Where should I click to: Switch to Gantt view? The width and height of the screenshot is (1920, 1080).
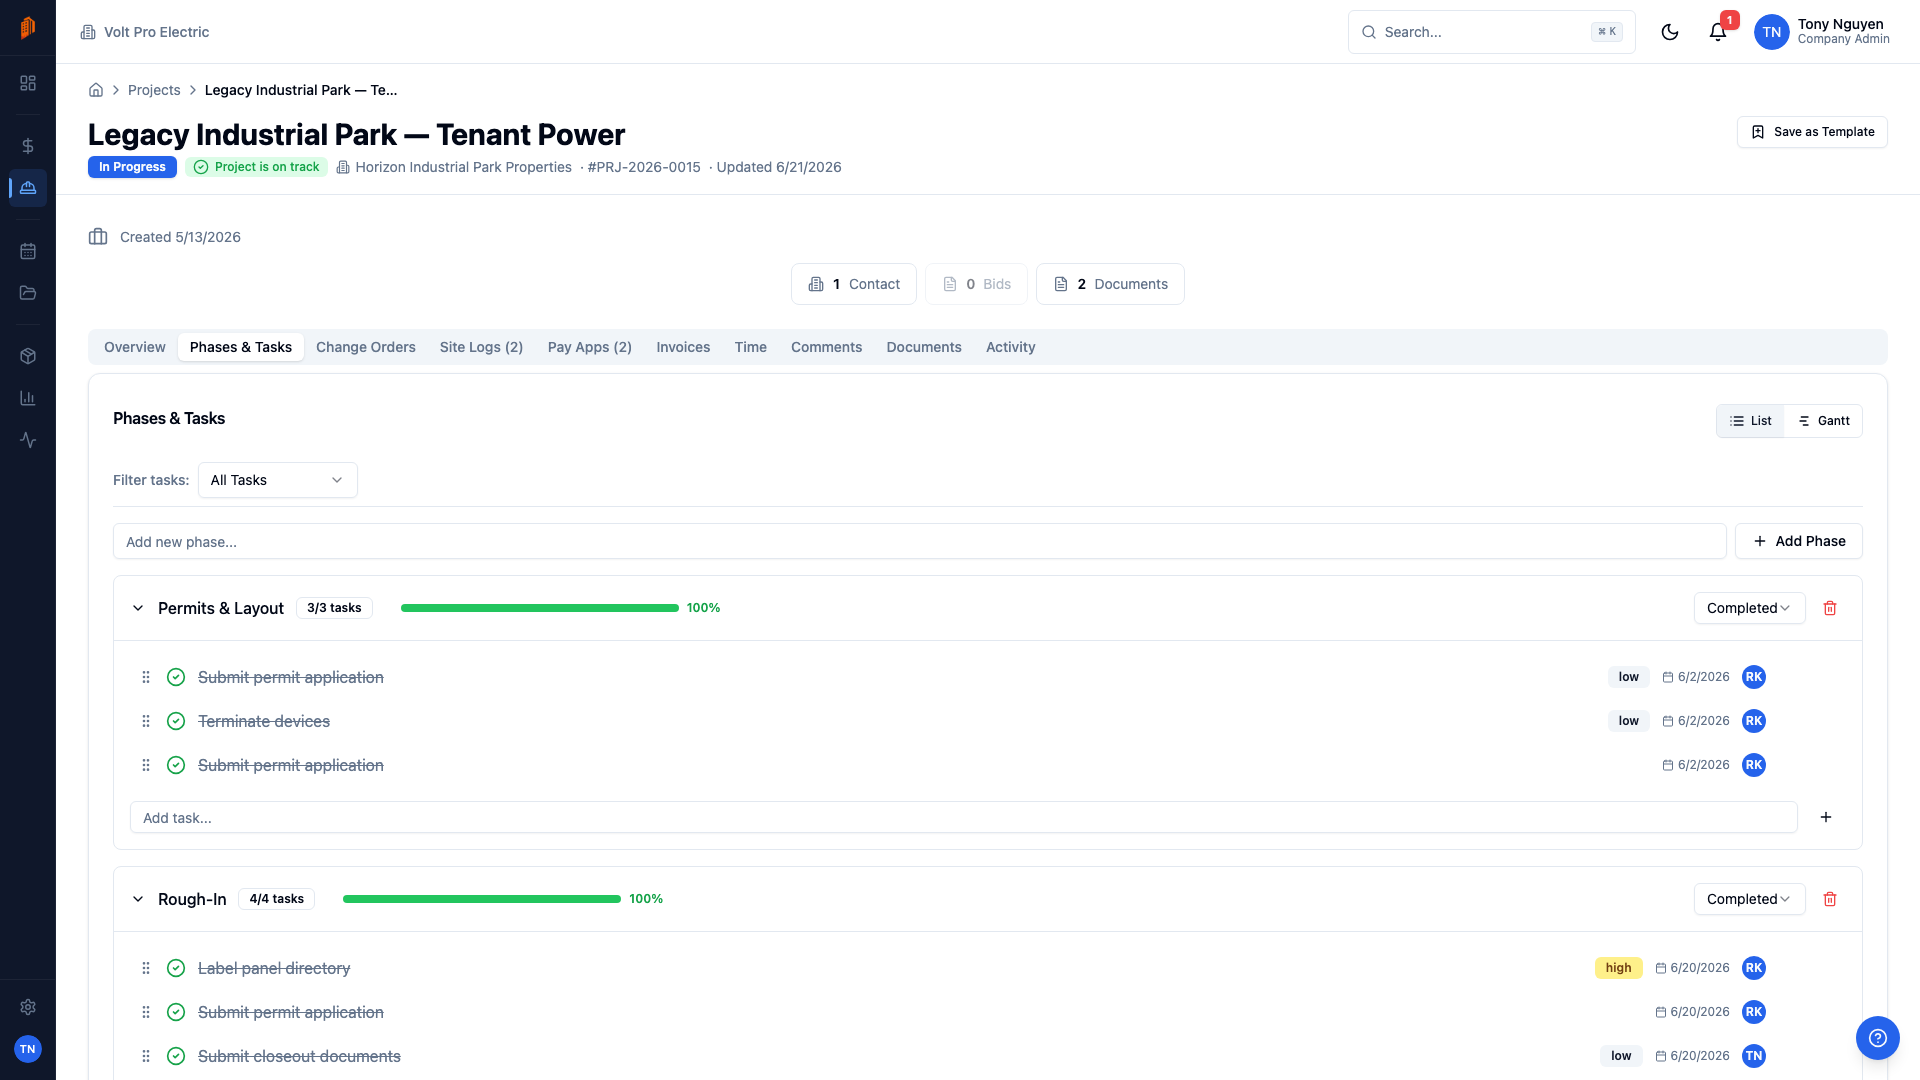[x=1823, y=421]
